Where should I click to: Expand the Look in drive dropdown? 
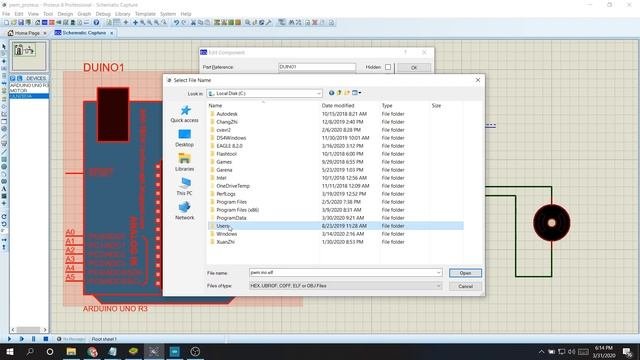tap(318, 93)
